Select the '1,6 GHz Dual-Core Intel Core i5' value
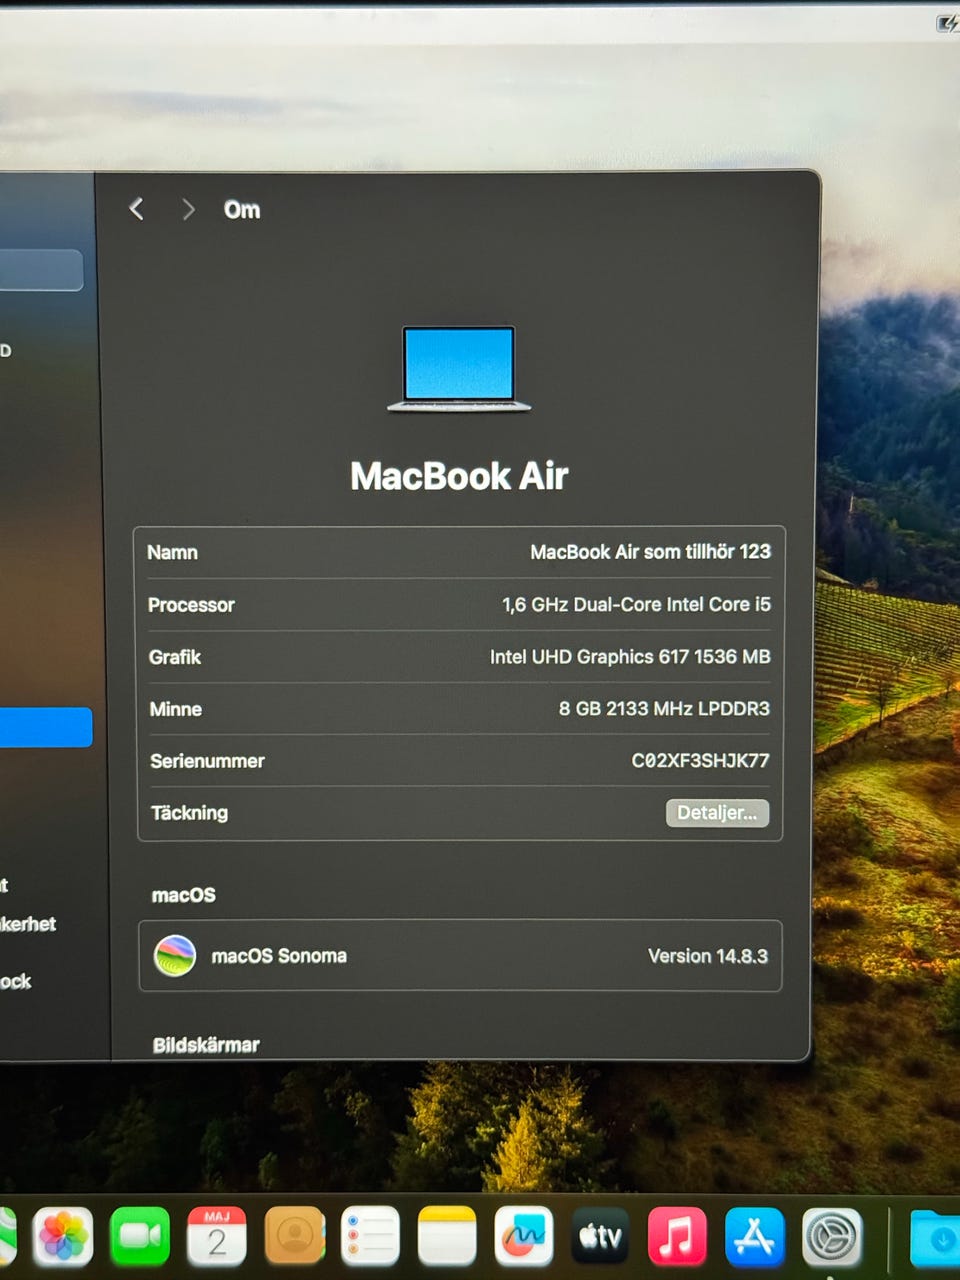The width and height of the screenshot is (960, 1280). (636, 604)
